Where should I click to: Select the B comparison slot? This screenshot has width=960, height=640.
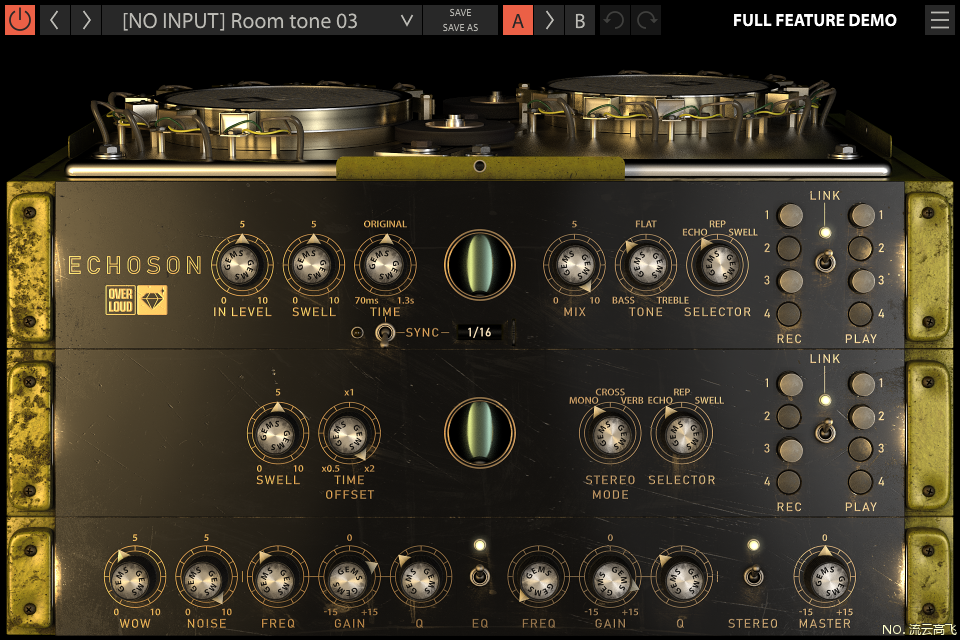[580, 20]
